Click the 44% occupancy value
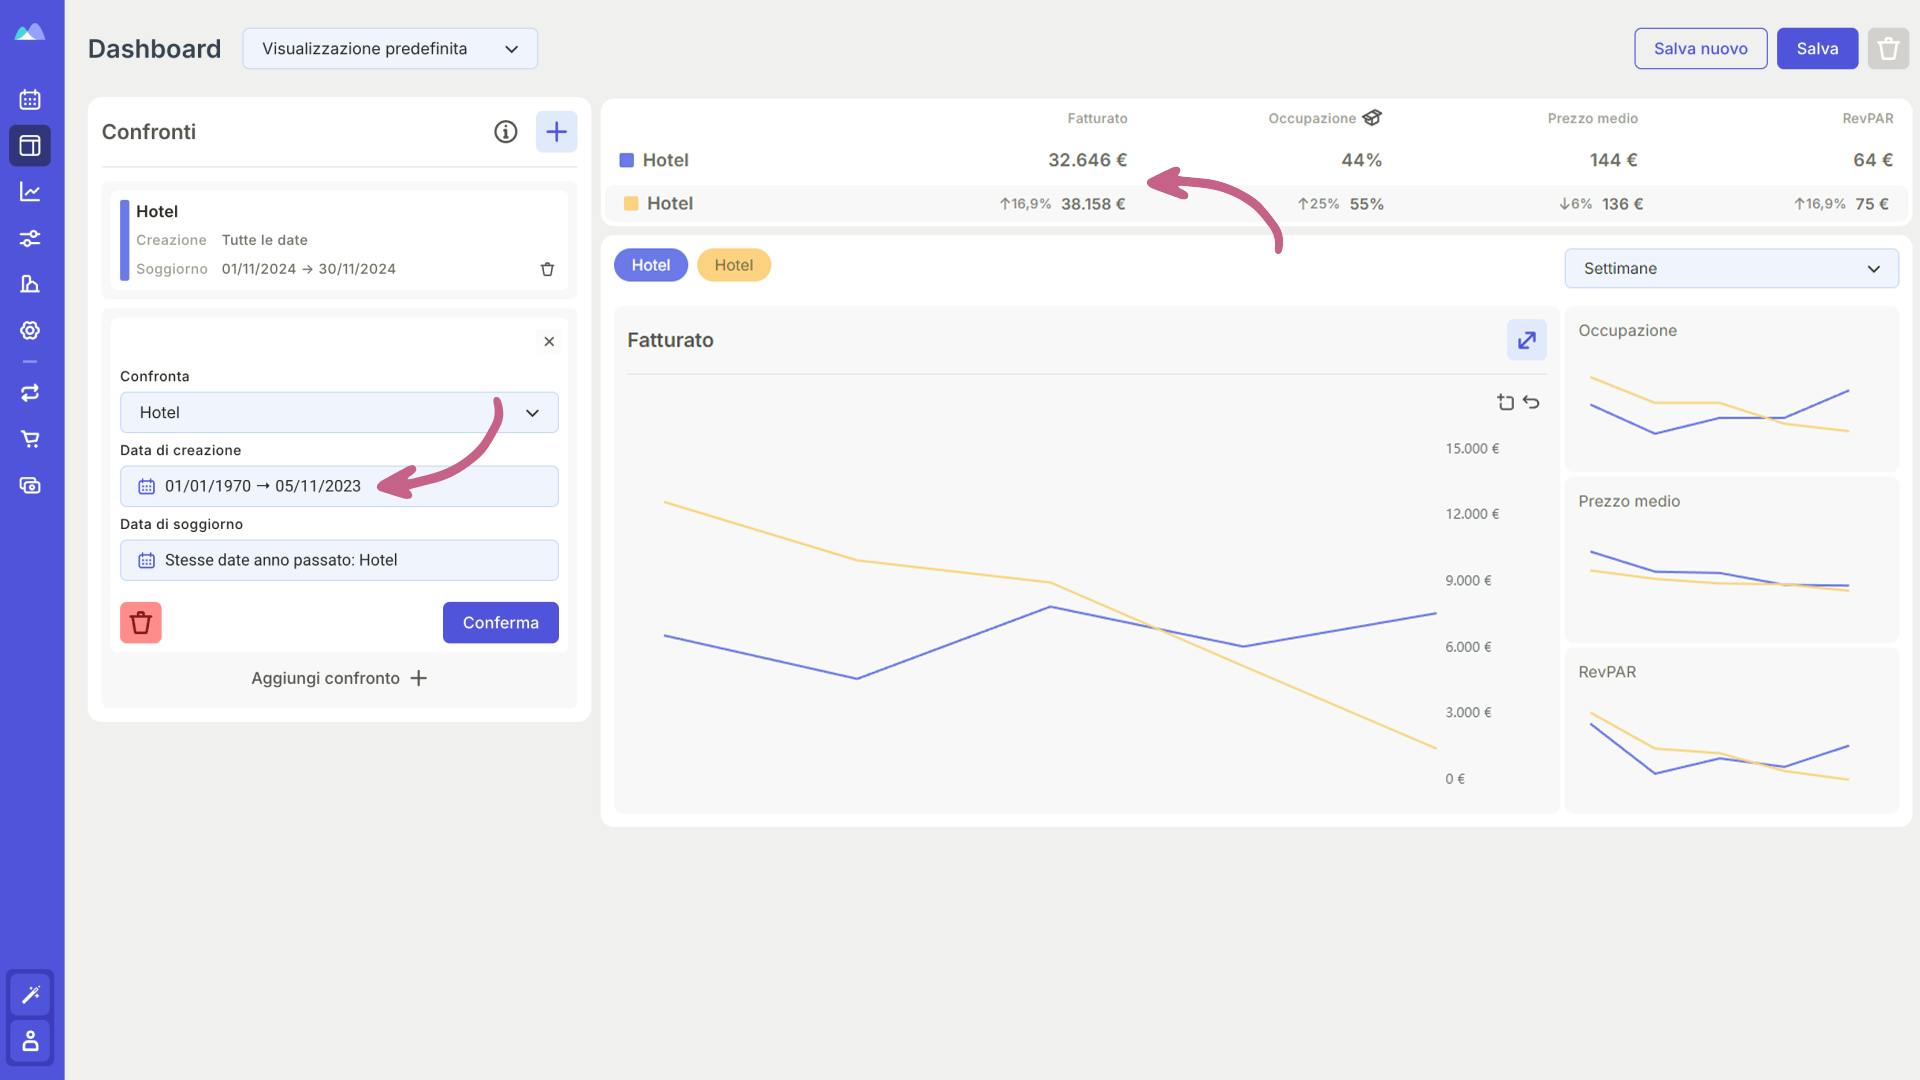This screenshot has height=1080, width=1920. pos(1361,160)
